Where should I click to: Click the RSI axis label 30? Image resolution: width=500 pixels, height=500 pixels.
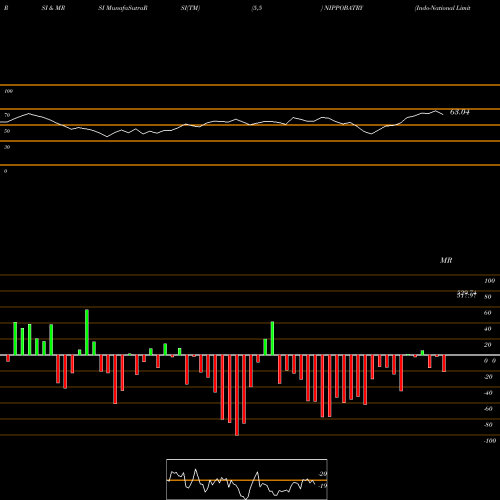click(7, 147)
